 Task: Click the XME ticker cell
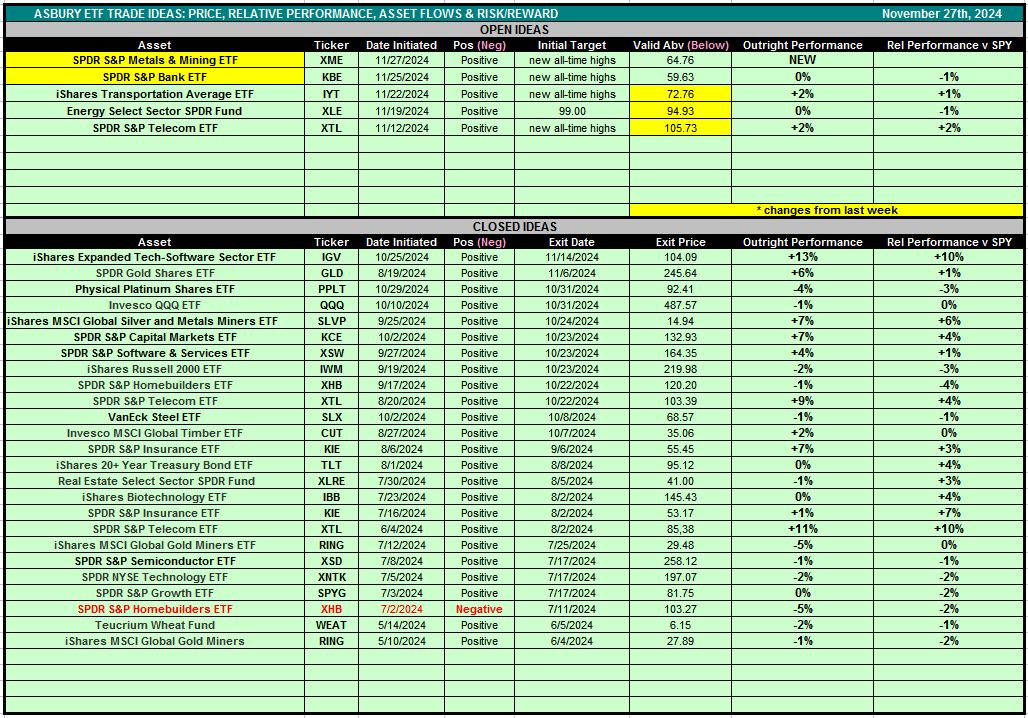[x=331, y=60]
